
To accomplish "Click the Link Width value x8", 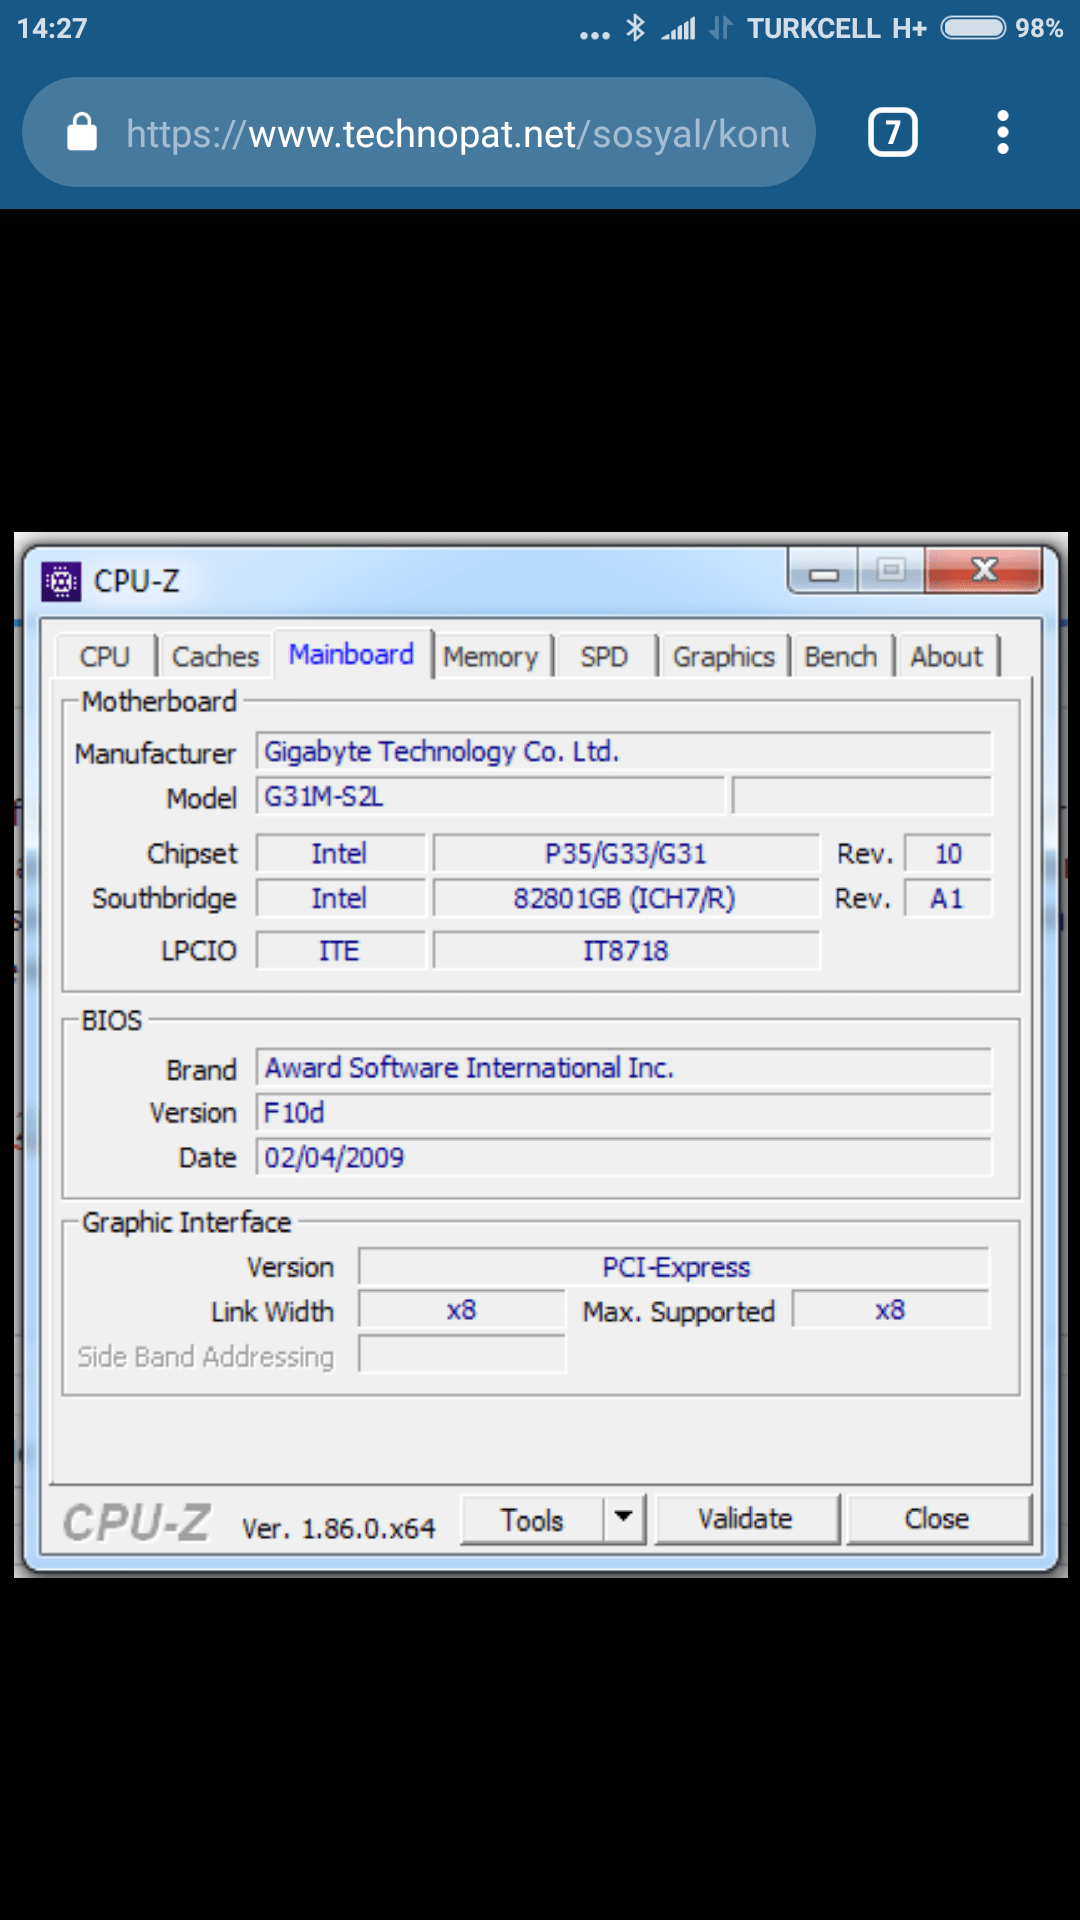I will tap(462, 1310).
